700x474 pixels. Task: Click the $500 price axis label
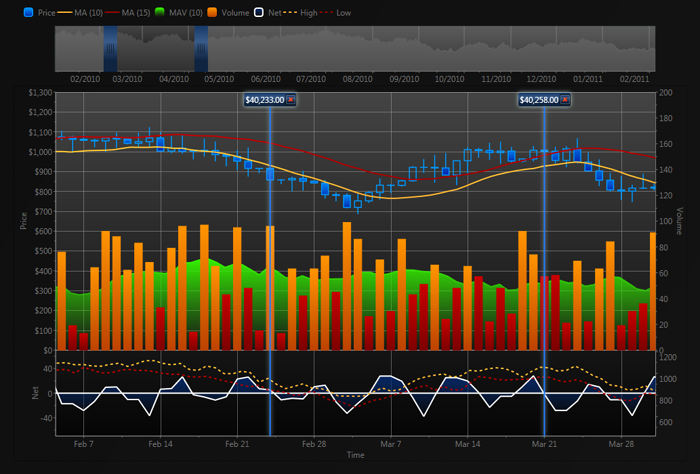(x=44, y=251)
